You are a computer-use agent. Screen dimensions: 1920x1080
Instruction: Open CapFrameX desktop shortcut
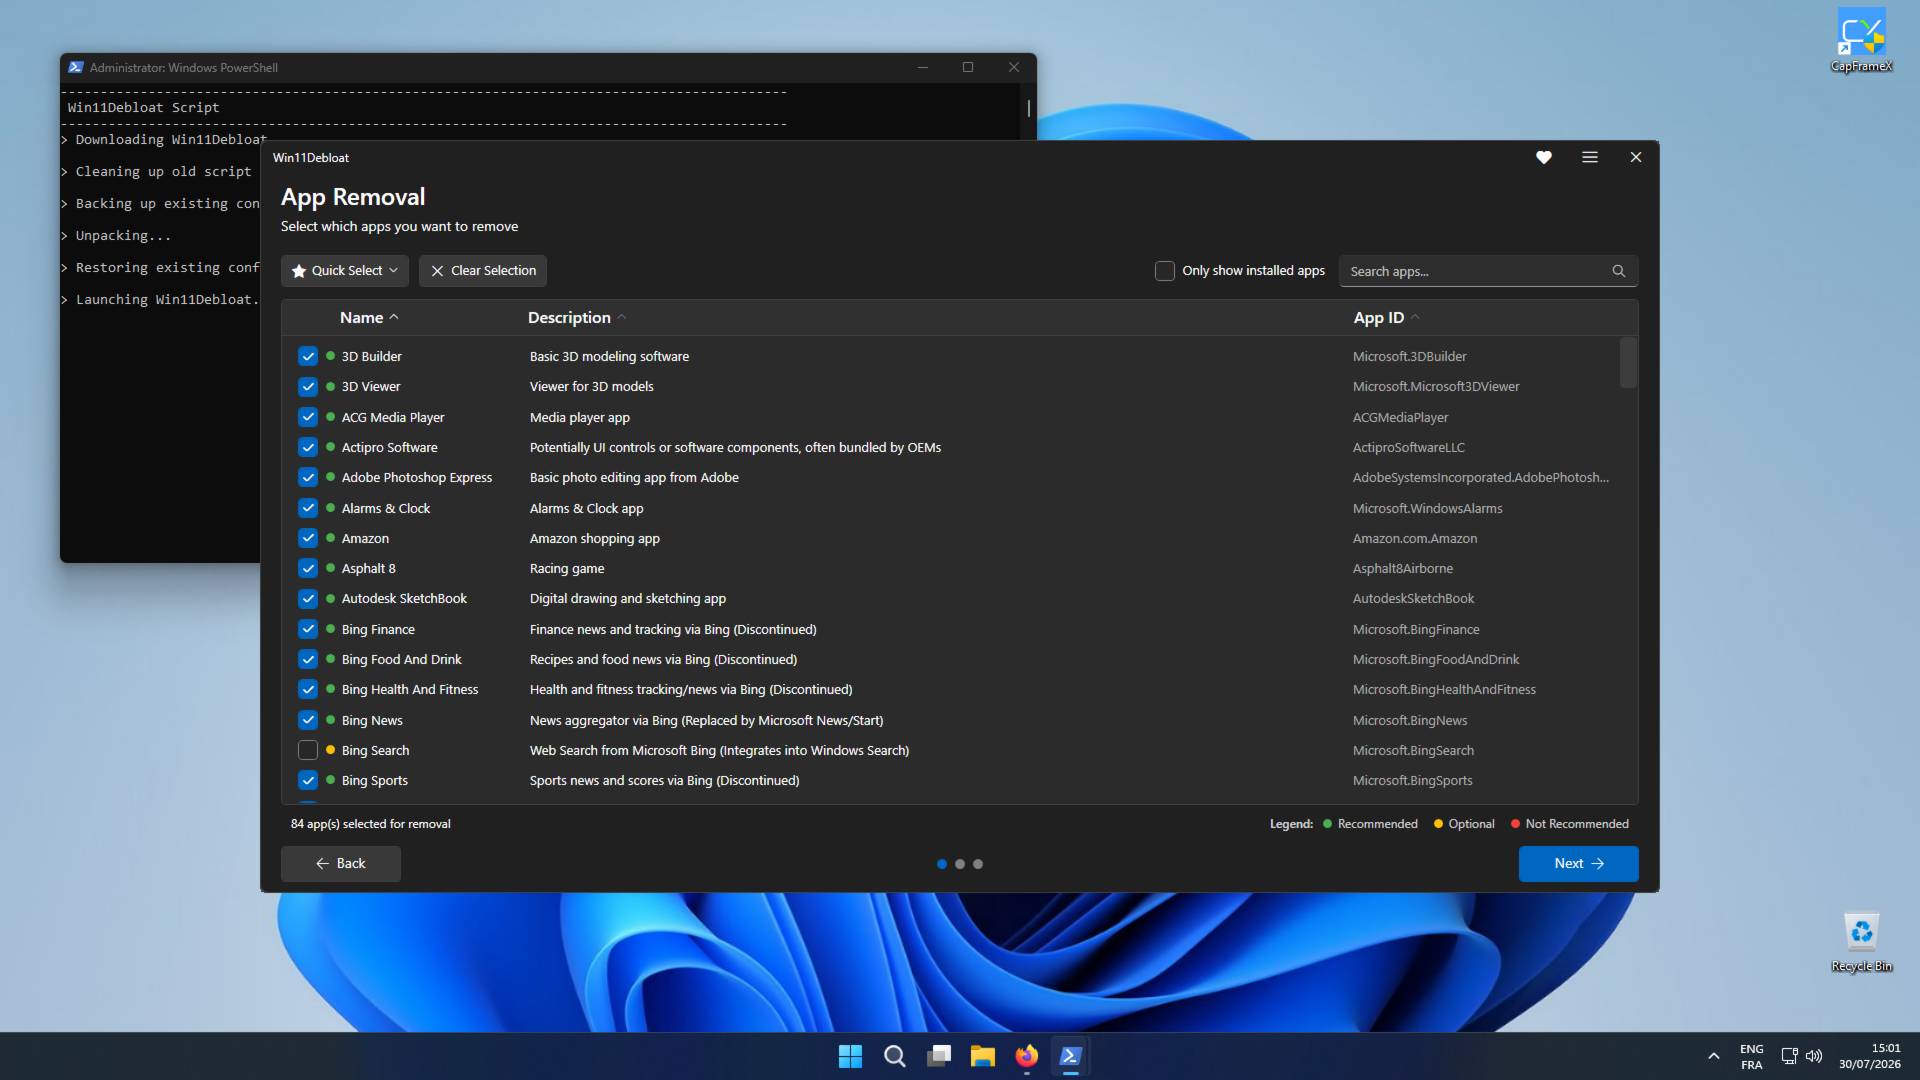coord(1861,40)
